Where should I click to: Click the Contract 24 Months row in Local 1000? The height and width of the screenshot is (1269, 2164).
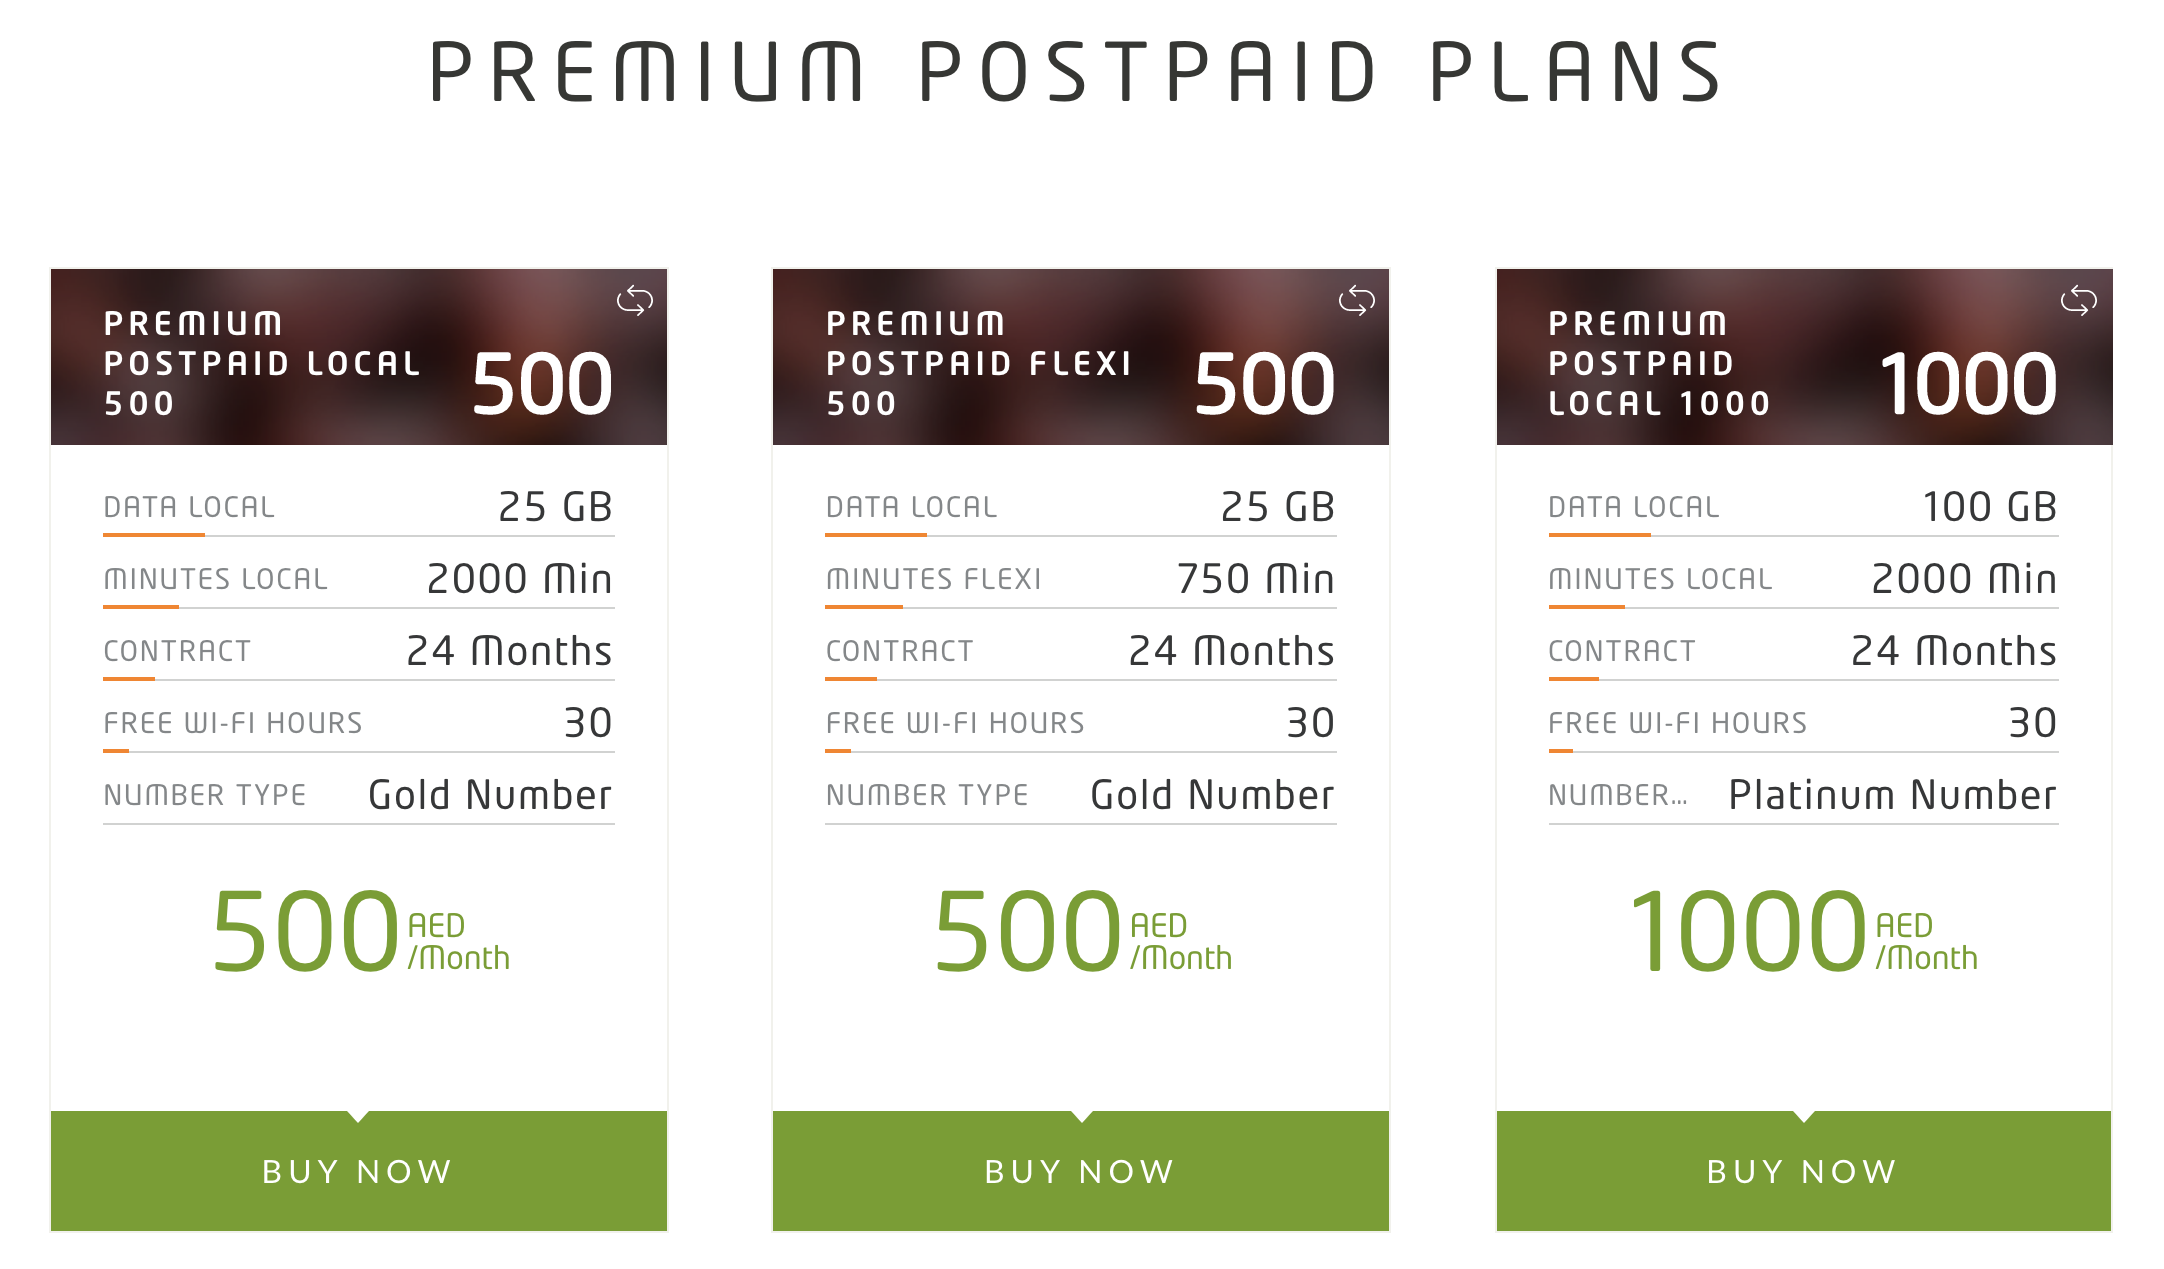[x=1803, y=651]
